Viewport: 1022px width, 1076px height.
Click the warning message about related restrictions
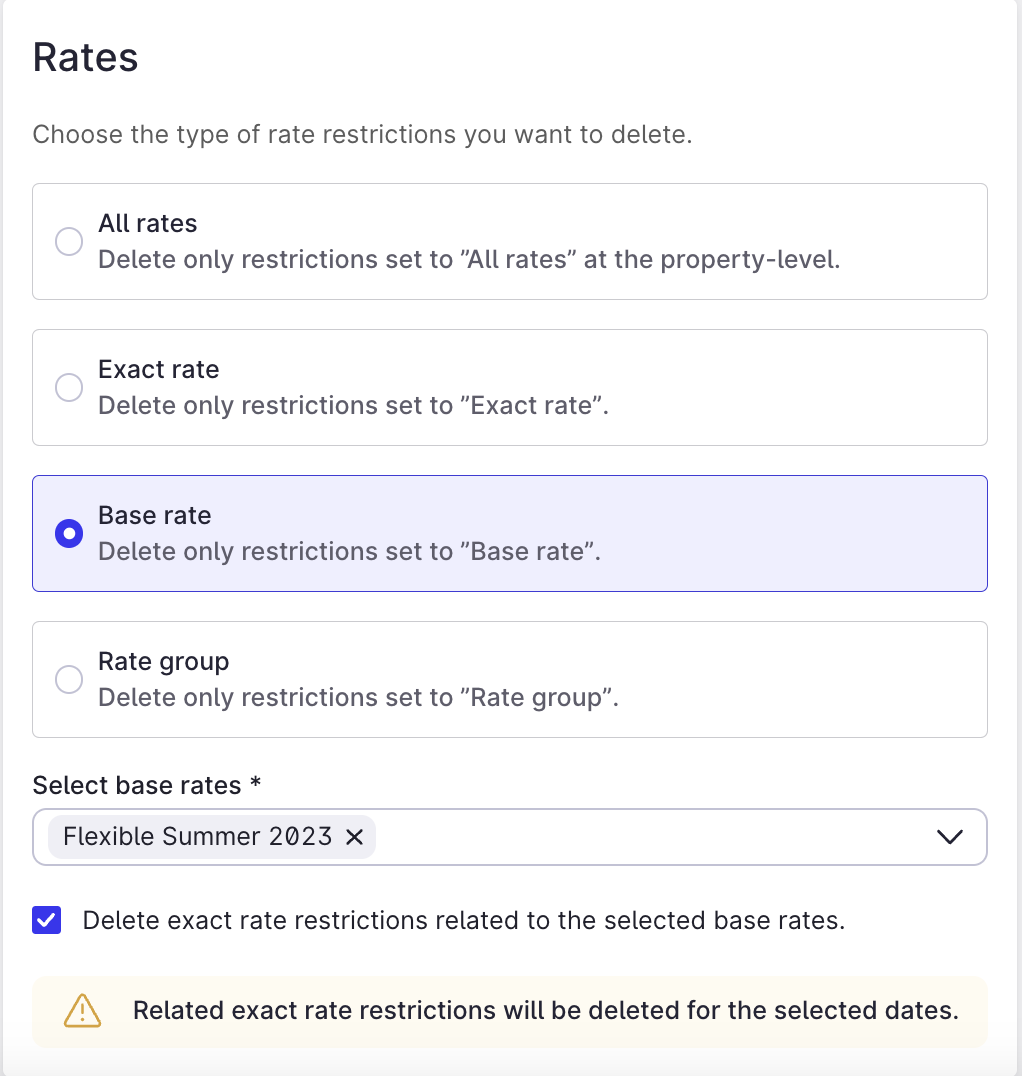(546, 1010)
